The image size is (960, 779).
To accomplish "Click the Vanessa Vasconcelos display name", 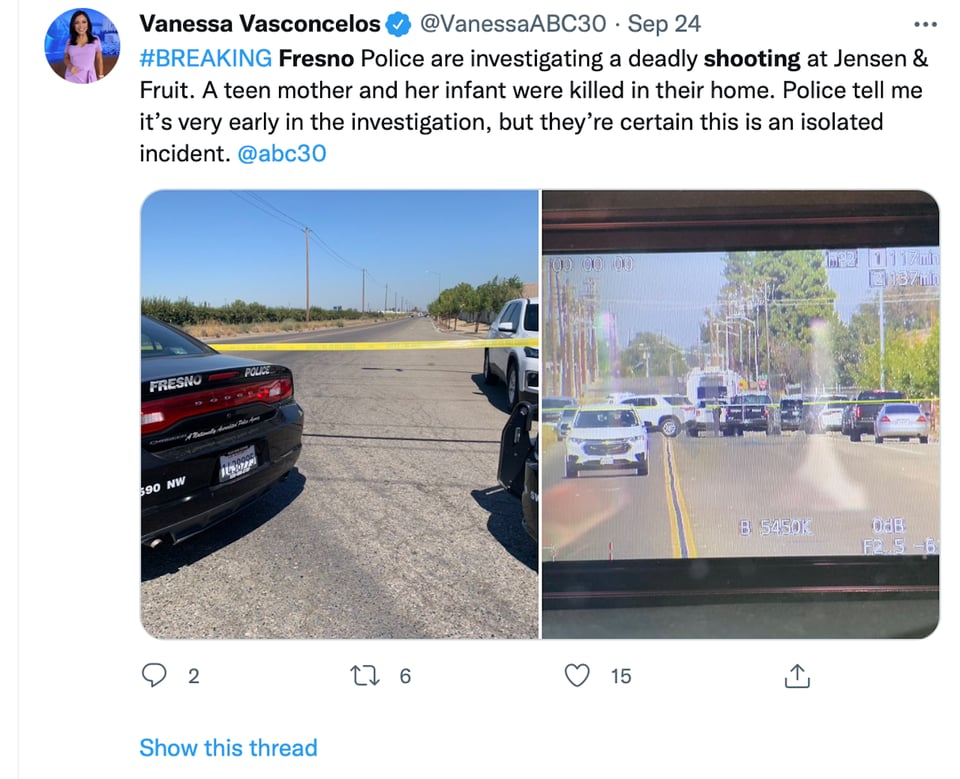I will (260, 24).
